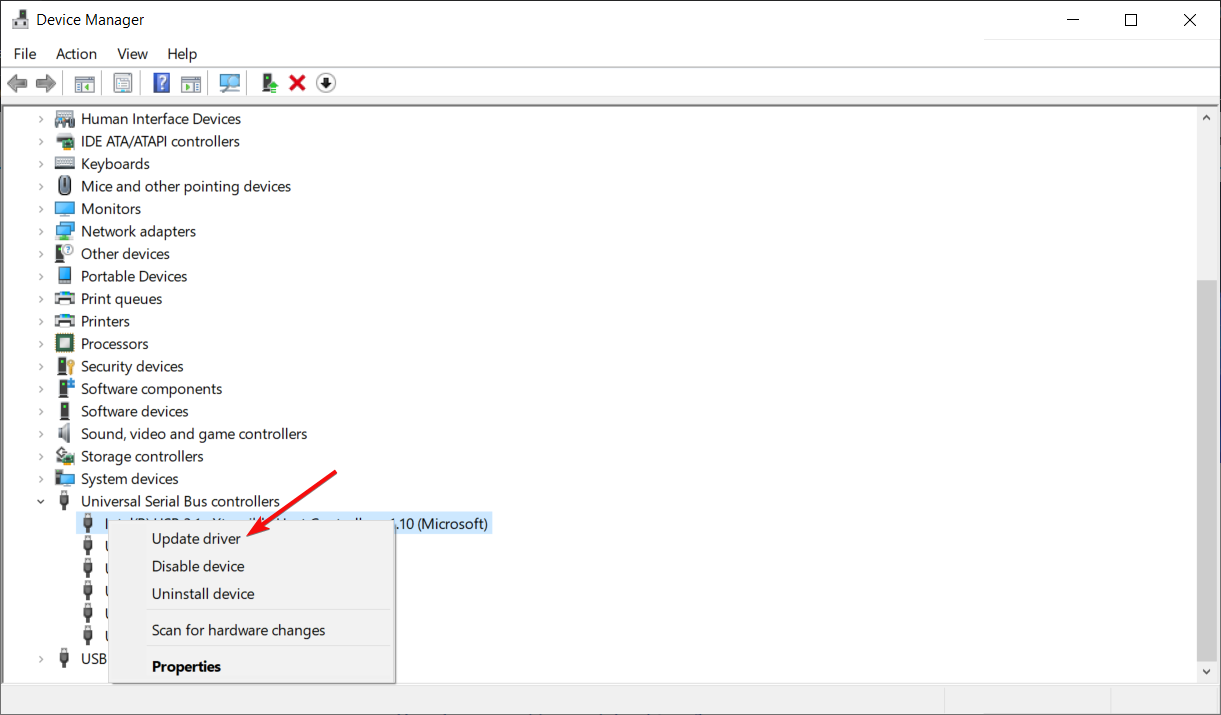Select the Network adapters icon
Screen dimensions: 1221x715
coord(65,231)
